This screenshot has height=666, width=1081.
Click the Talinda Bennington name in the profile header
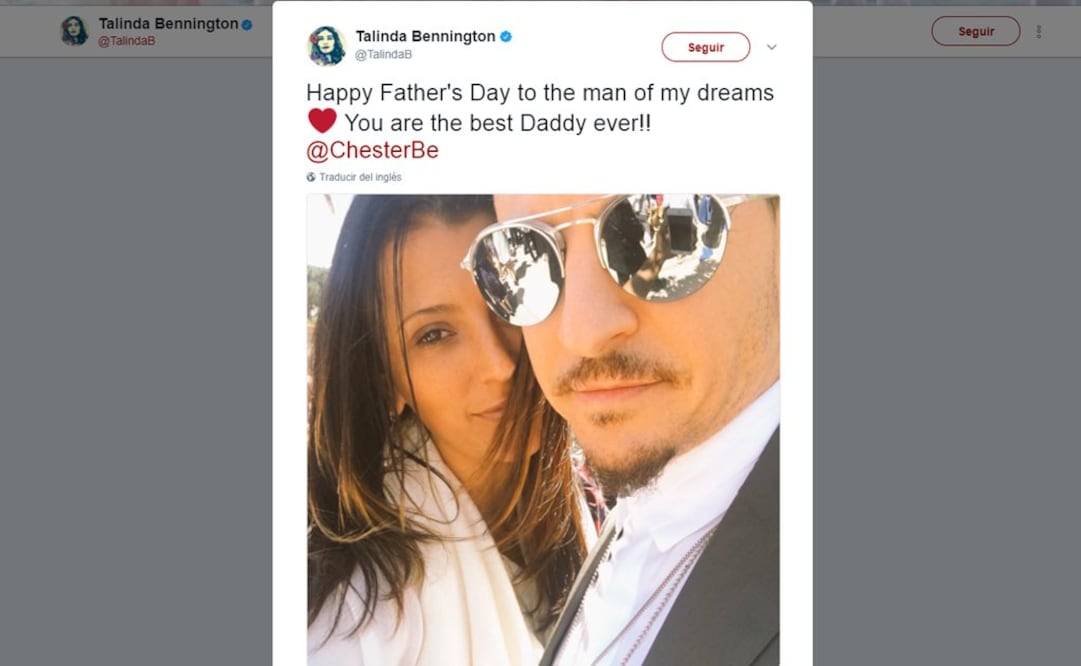click(168, 23)
